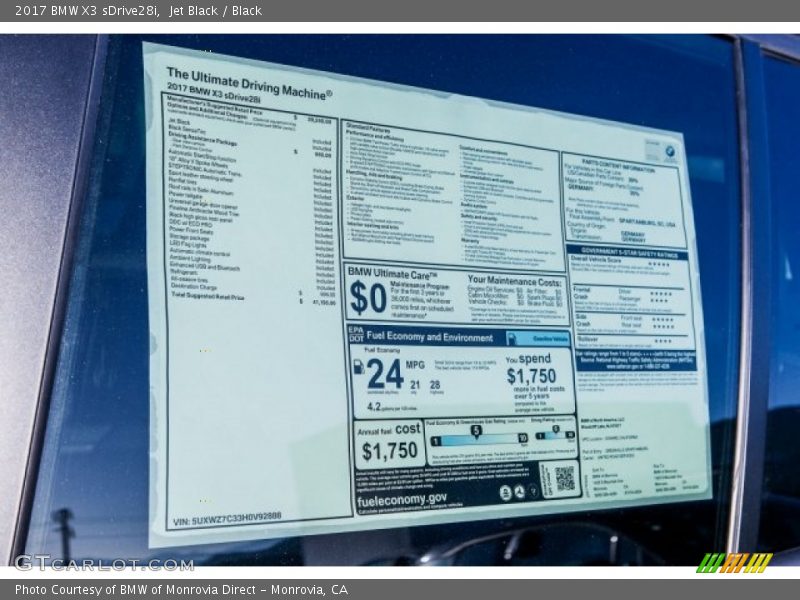Click the BMW roundel logo on the sticker
The width and height of the screenshot is (800, 600).
670,152
